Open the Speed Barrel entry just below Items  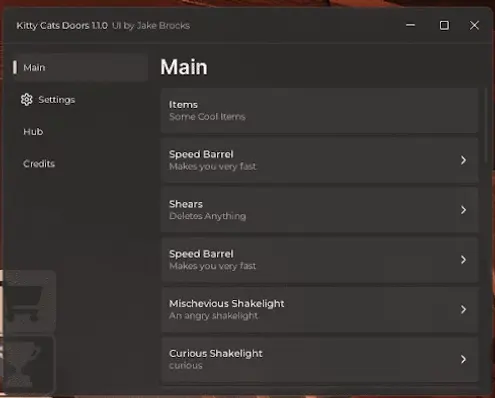pos(320,160)
